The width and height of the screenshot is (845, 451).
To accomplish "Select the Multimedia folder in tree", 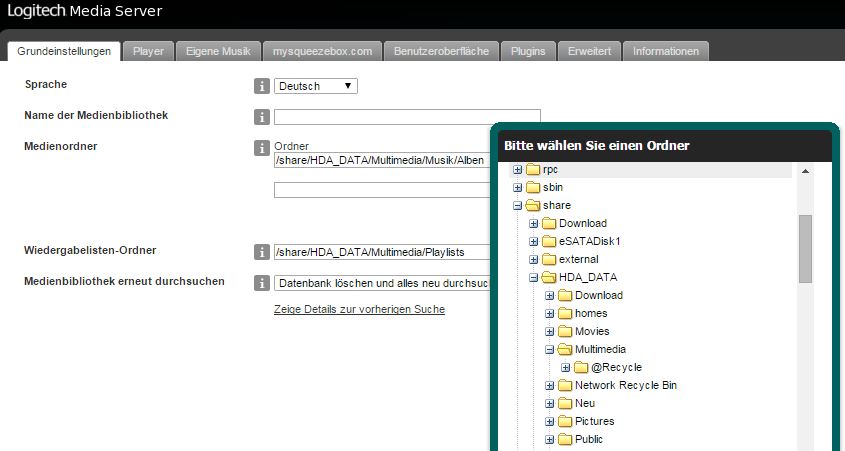I will coord(600,349).
